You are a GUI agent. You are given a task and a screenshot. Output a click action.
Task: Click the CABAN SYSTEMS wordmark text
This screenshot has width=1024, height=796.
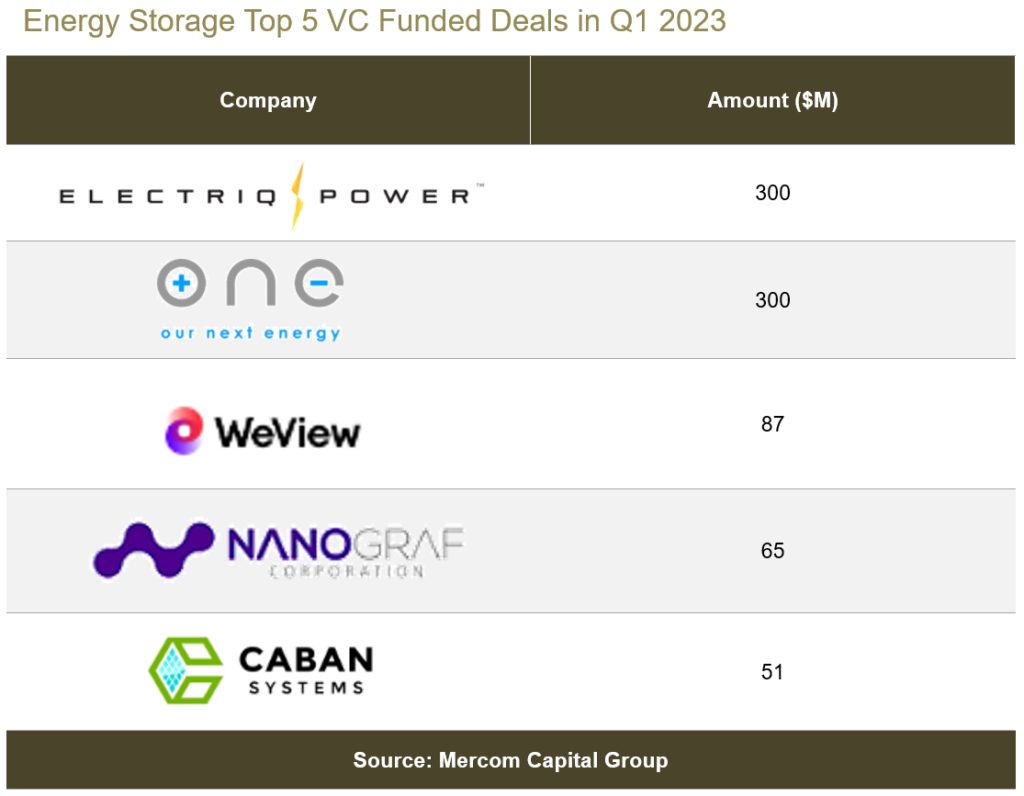[x=306, y=670]
